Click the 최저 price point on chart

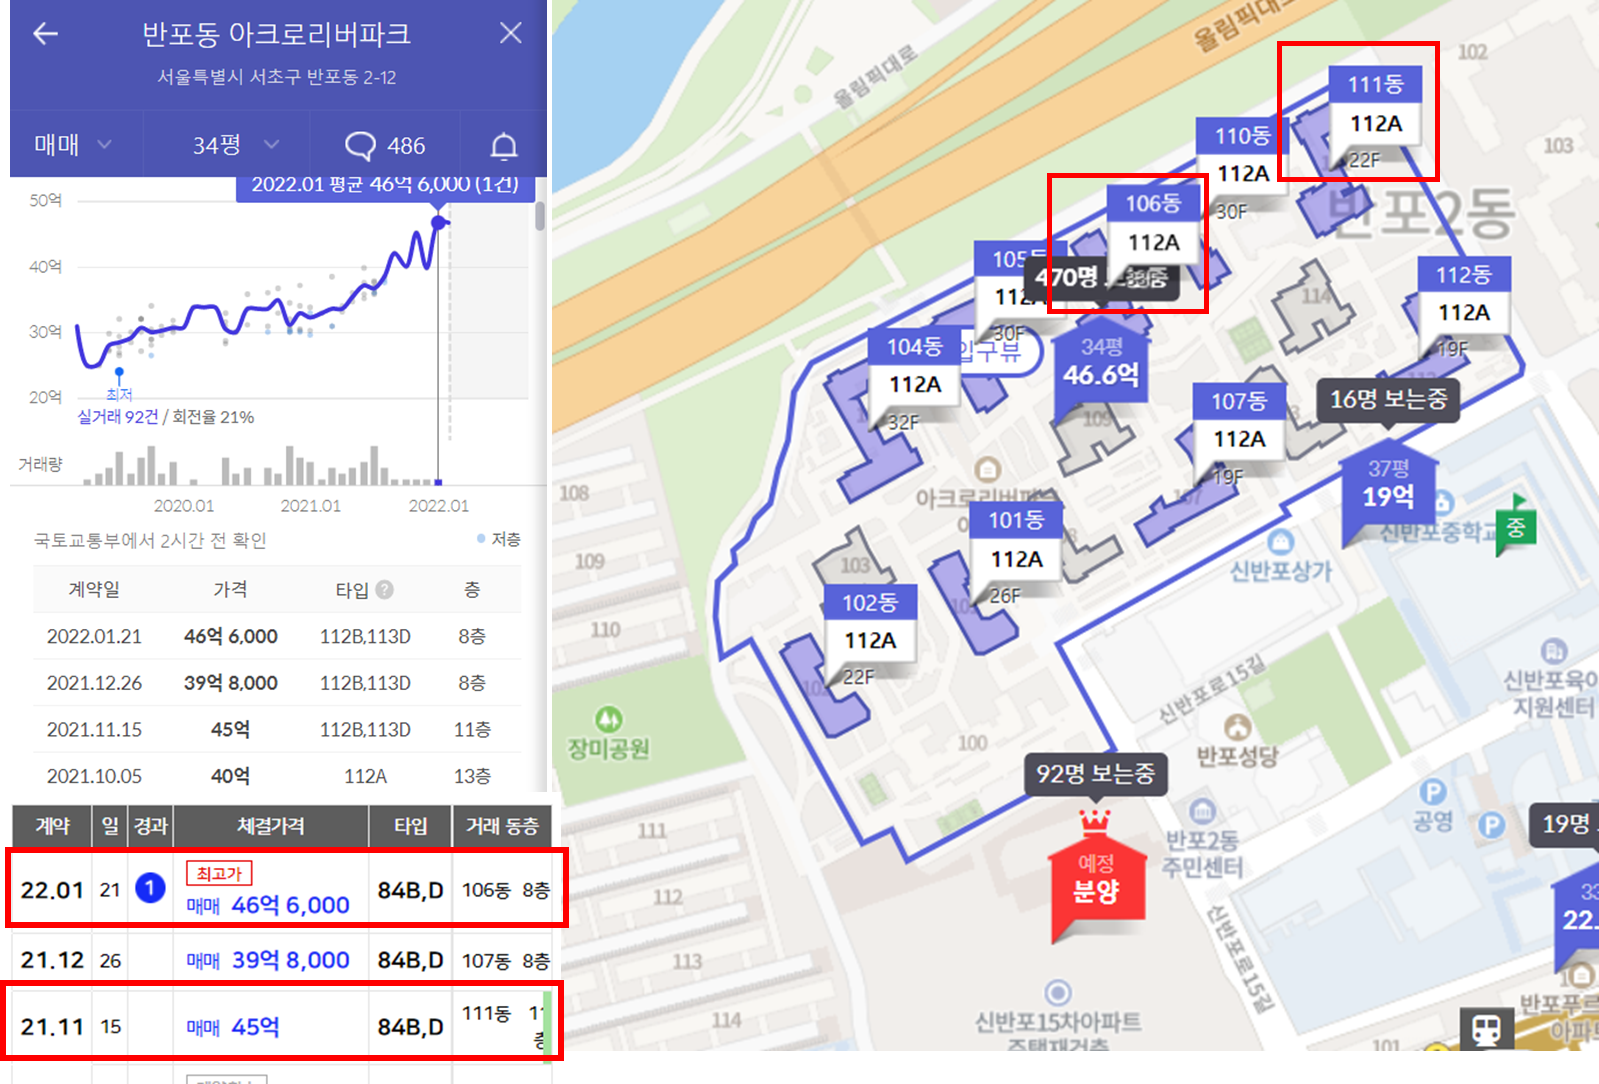pyautogui.click(x=119, y=373)
